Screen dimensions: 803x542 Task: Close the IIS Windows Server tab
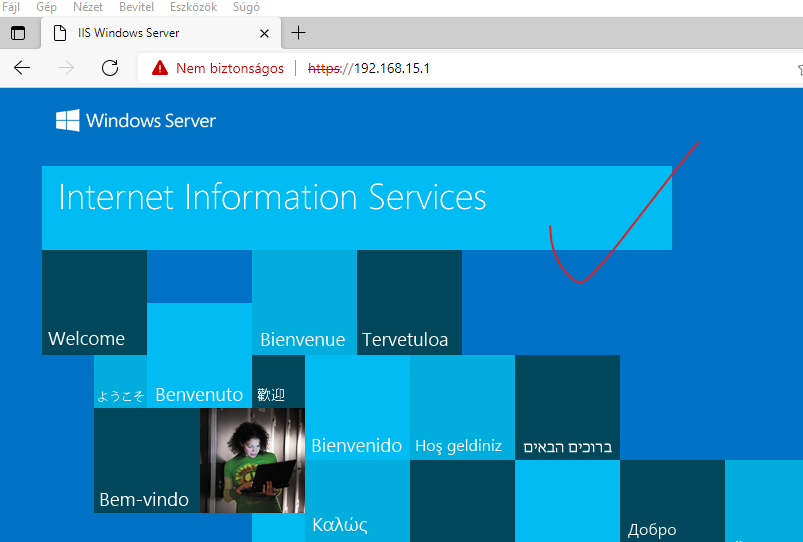[x=264, y=33]
